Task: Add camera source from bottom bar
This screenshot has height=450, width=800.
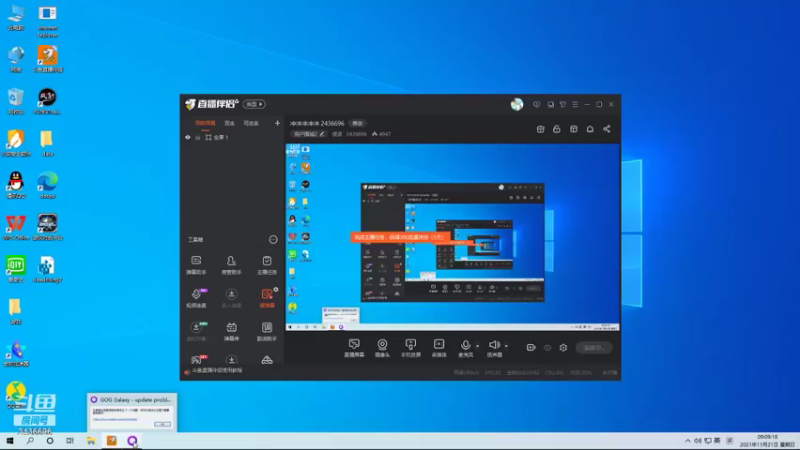Action: click(x=382, y=348)
